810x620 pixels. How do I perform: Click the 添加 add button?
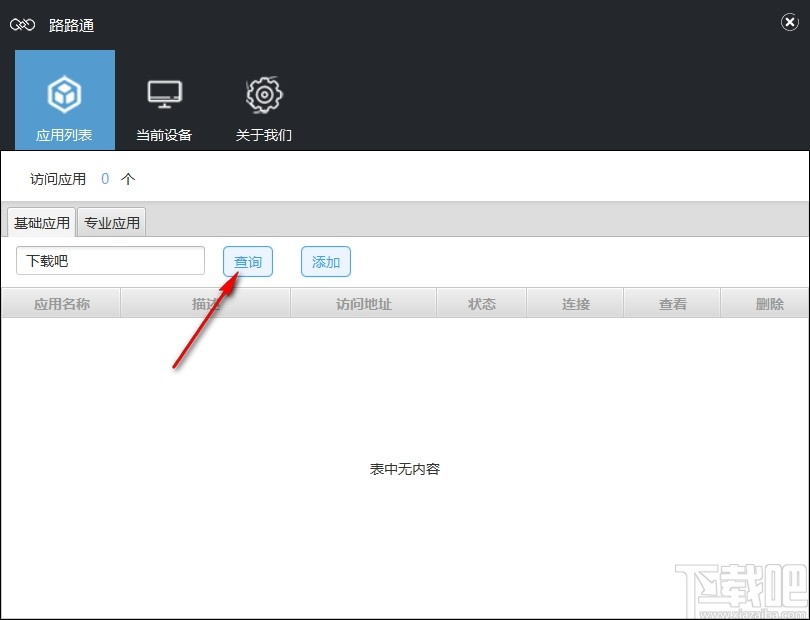(x=325, y=261)
